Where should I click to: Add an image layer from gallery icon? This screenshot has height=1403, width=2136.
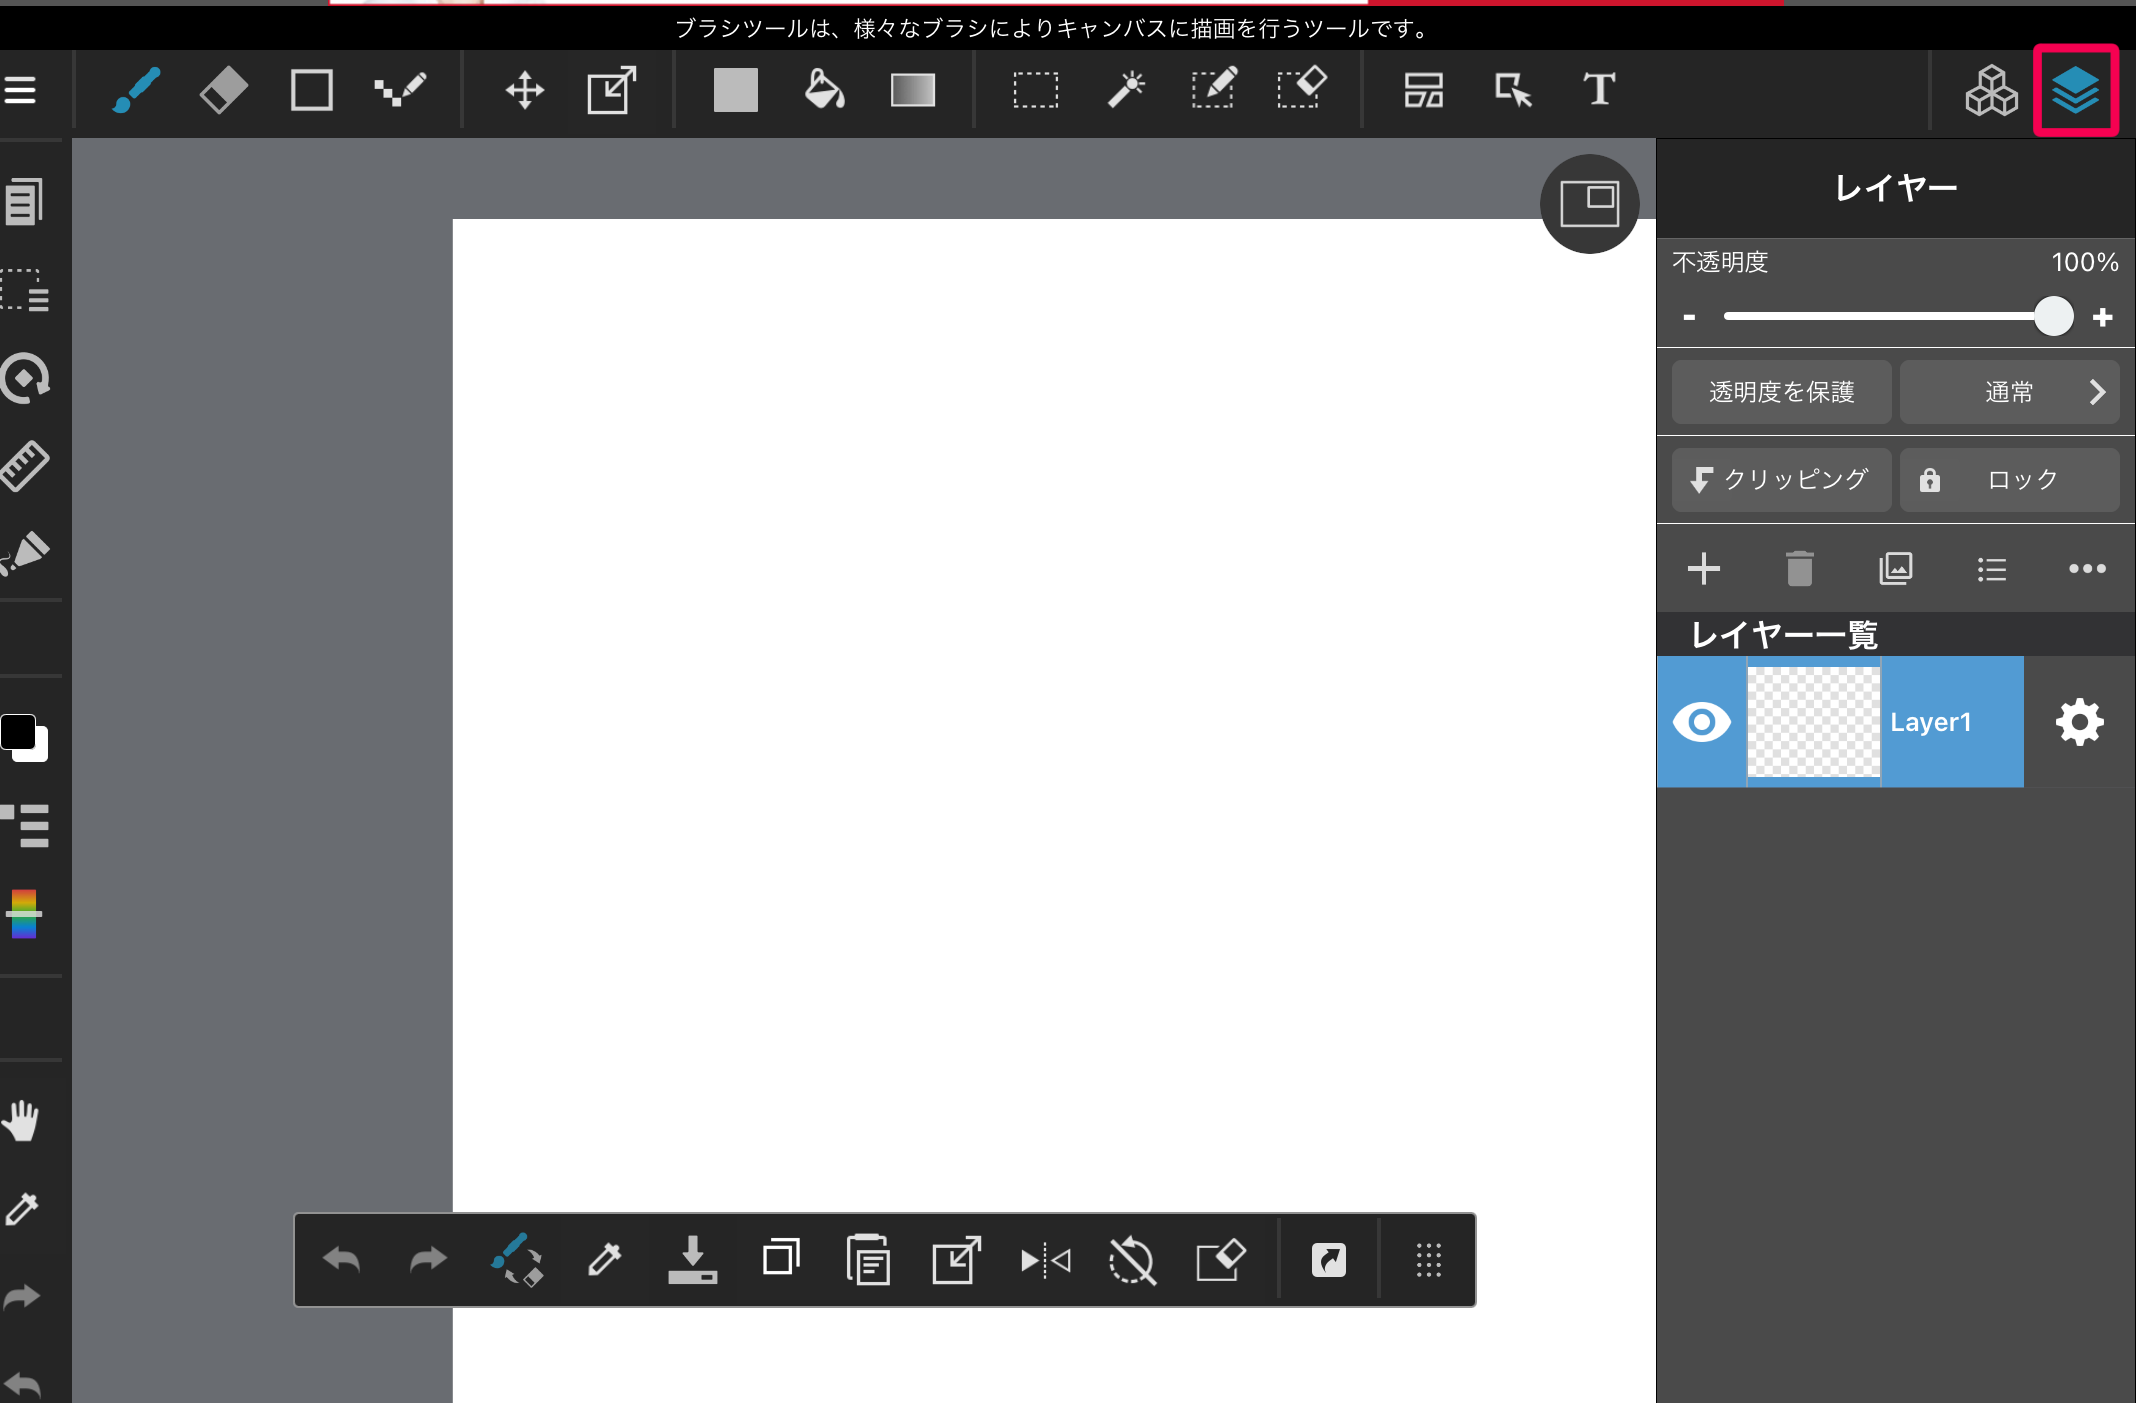tap(1895, 569)
